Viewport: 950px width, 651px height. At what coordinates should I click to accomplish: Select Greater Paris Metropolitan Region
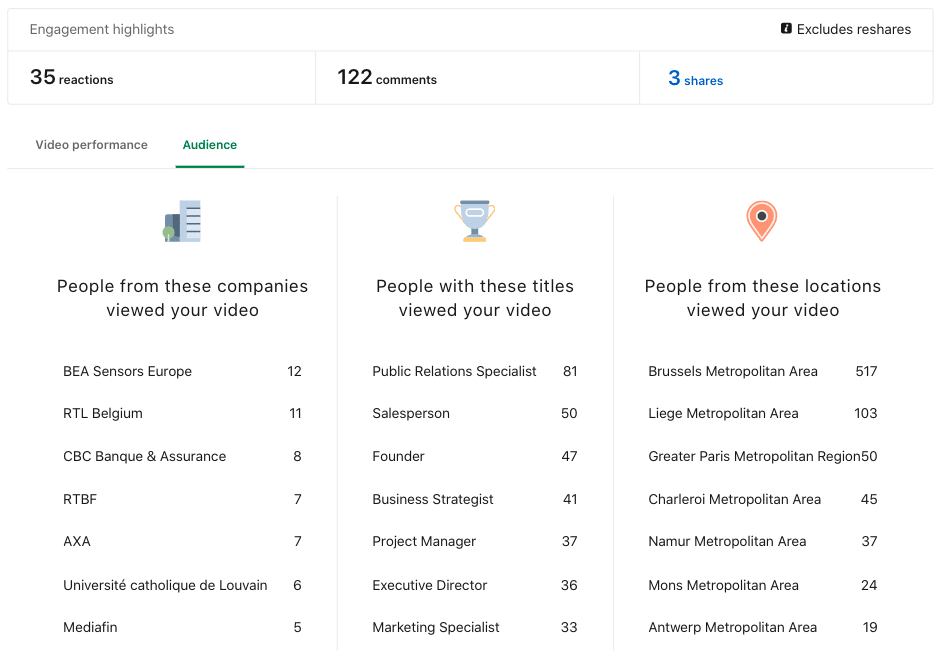754,456
